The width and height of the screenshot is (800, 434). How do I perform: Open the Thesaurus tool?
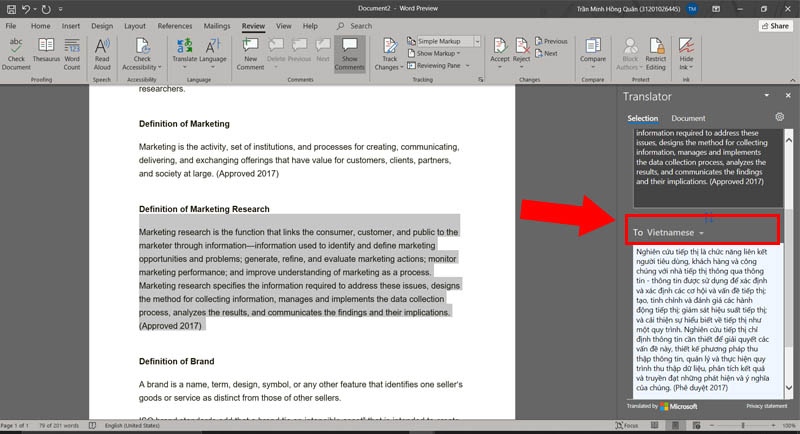coord(46,50)
